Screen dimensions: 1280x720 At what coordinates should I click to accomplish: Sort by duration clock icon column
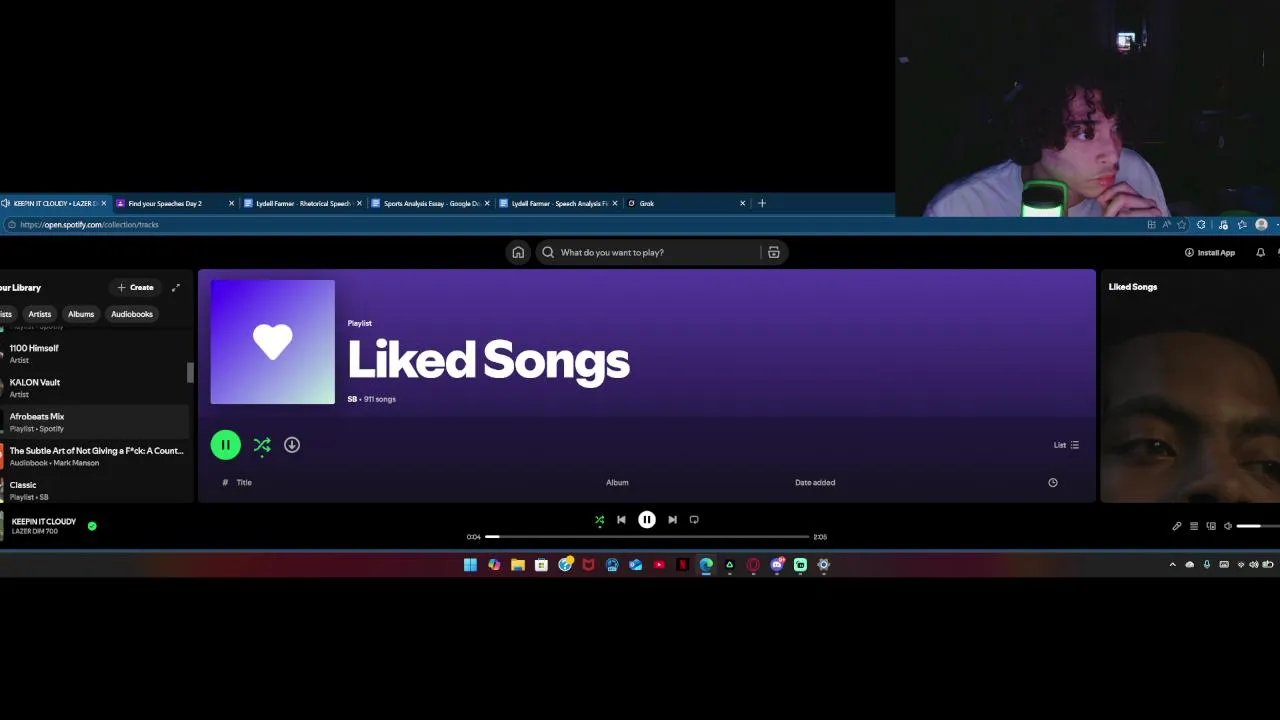tap(1052, 482)
